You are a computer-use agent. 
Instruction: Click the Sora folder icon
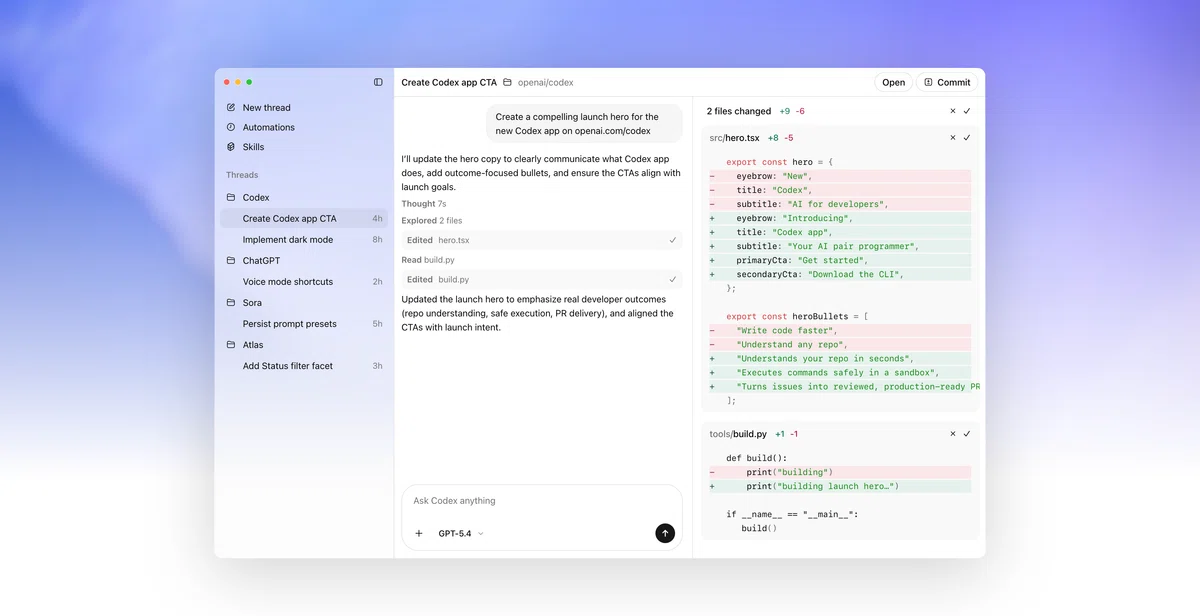231,302
